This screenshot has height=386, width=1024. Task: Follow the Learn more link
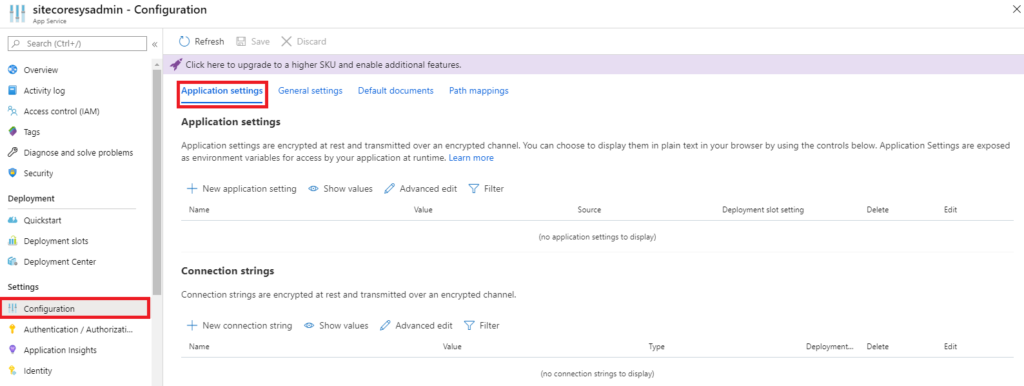tap(471, 158)
